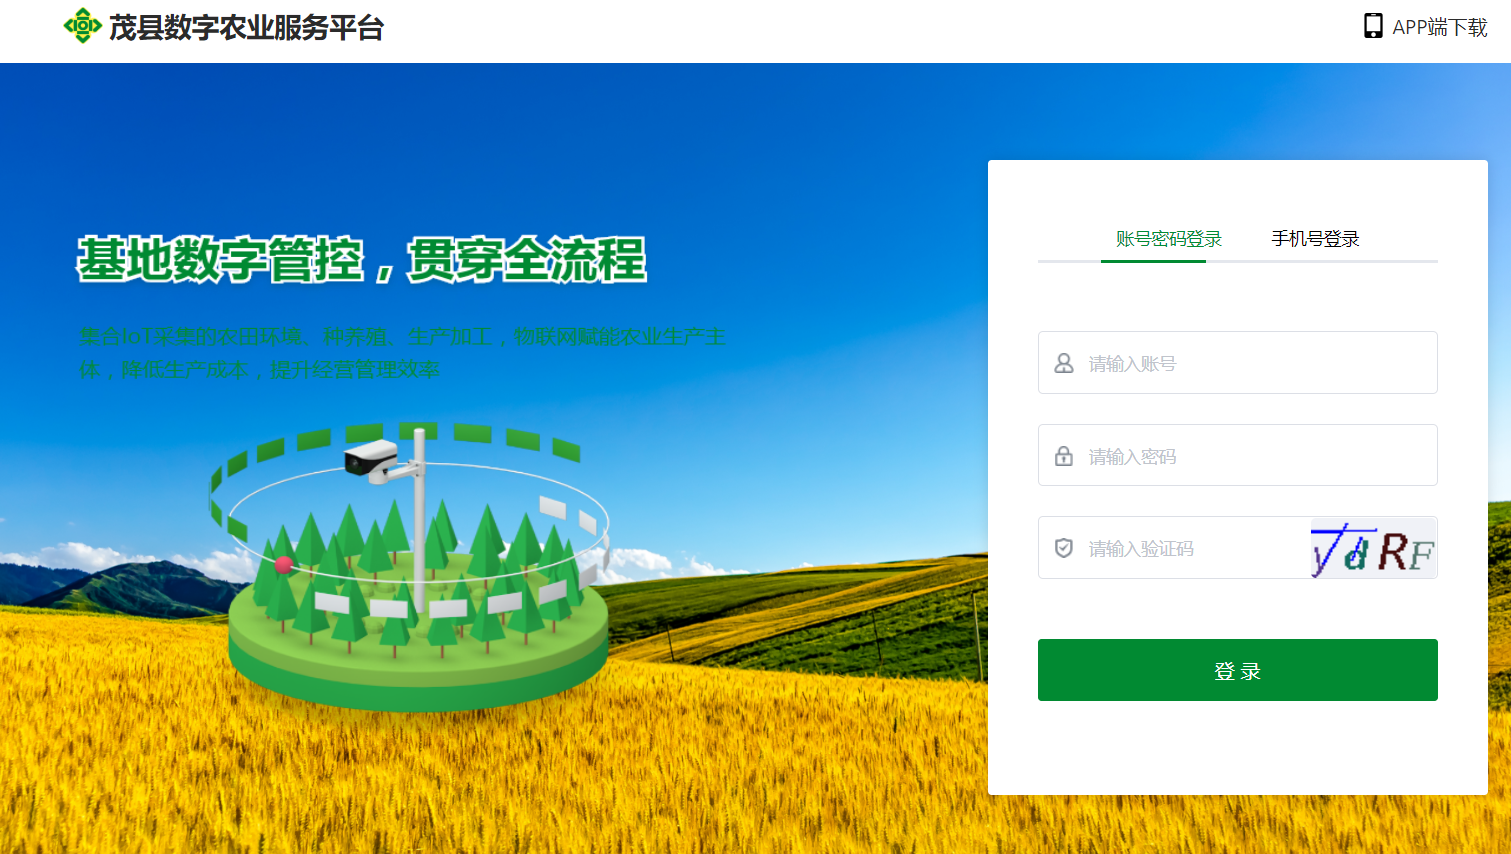Viewport: 1511px width, 854px height.
Task: Click the shield icon in captcha field
Action: [x=1064, y=548]
